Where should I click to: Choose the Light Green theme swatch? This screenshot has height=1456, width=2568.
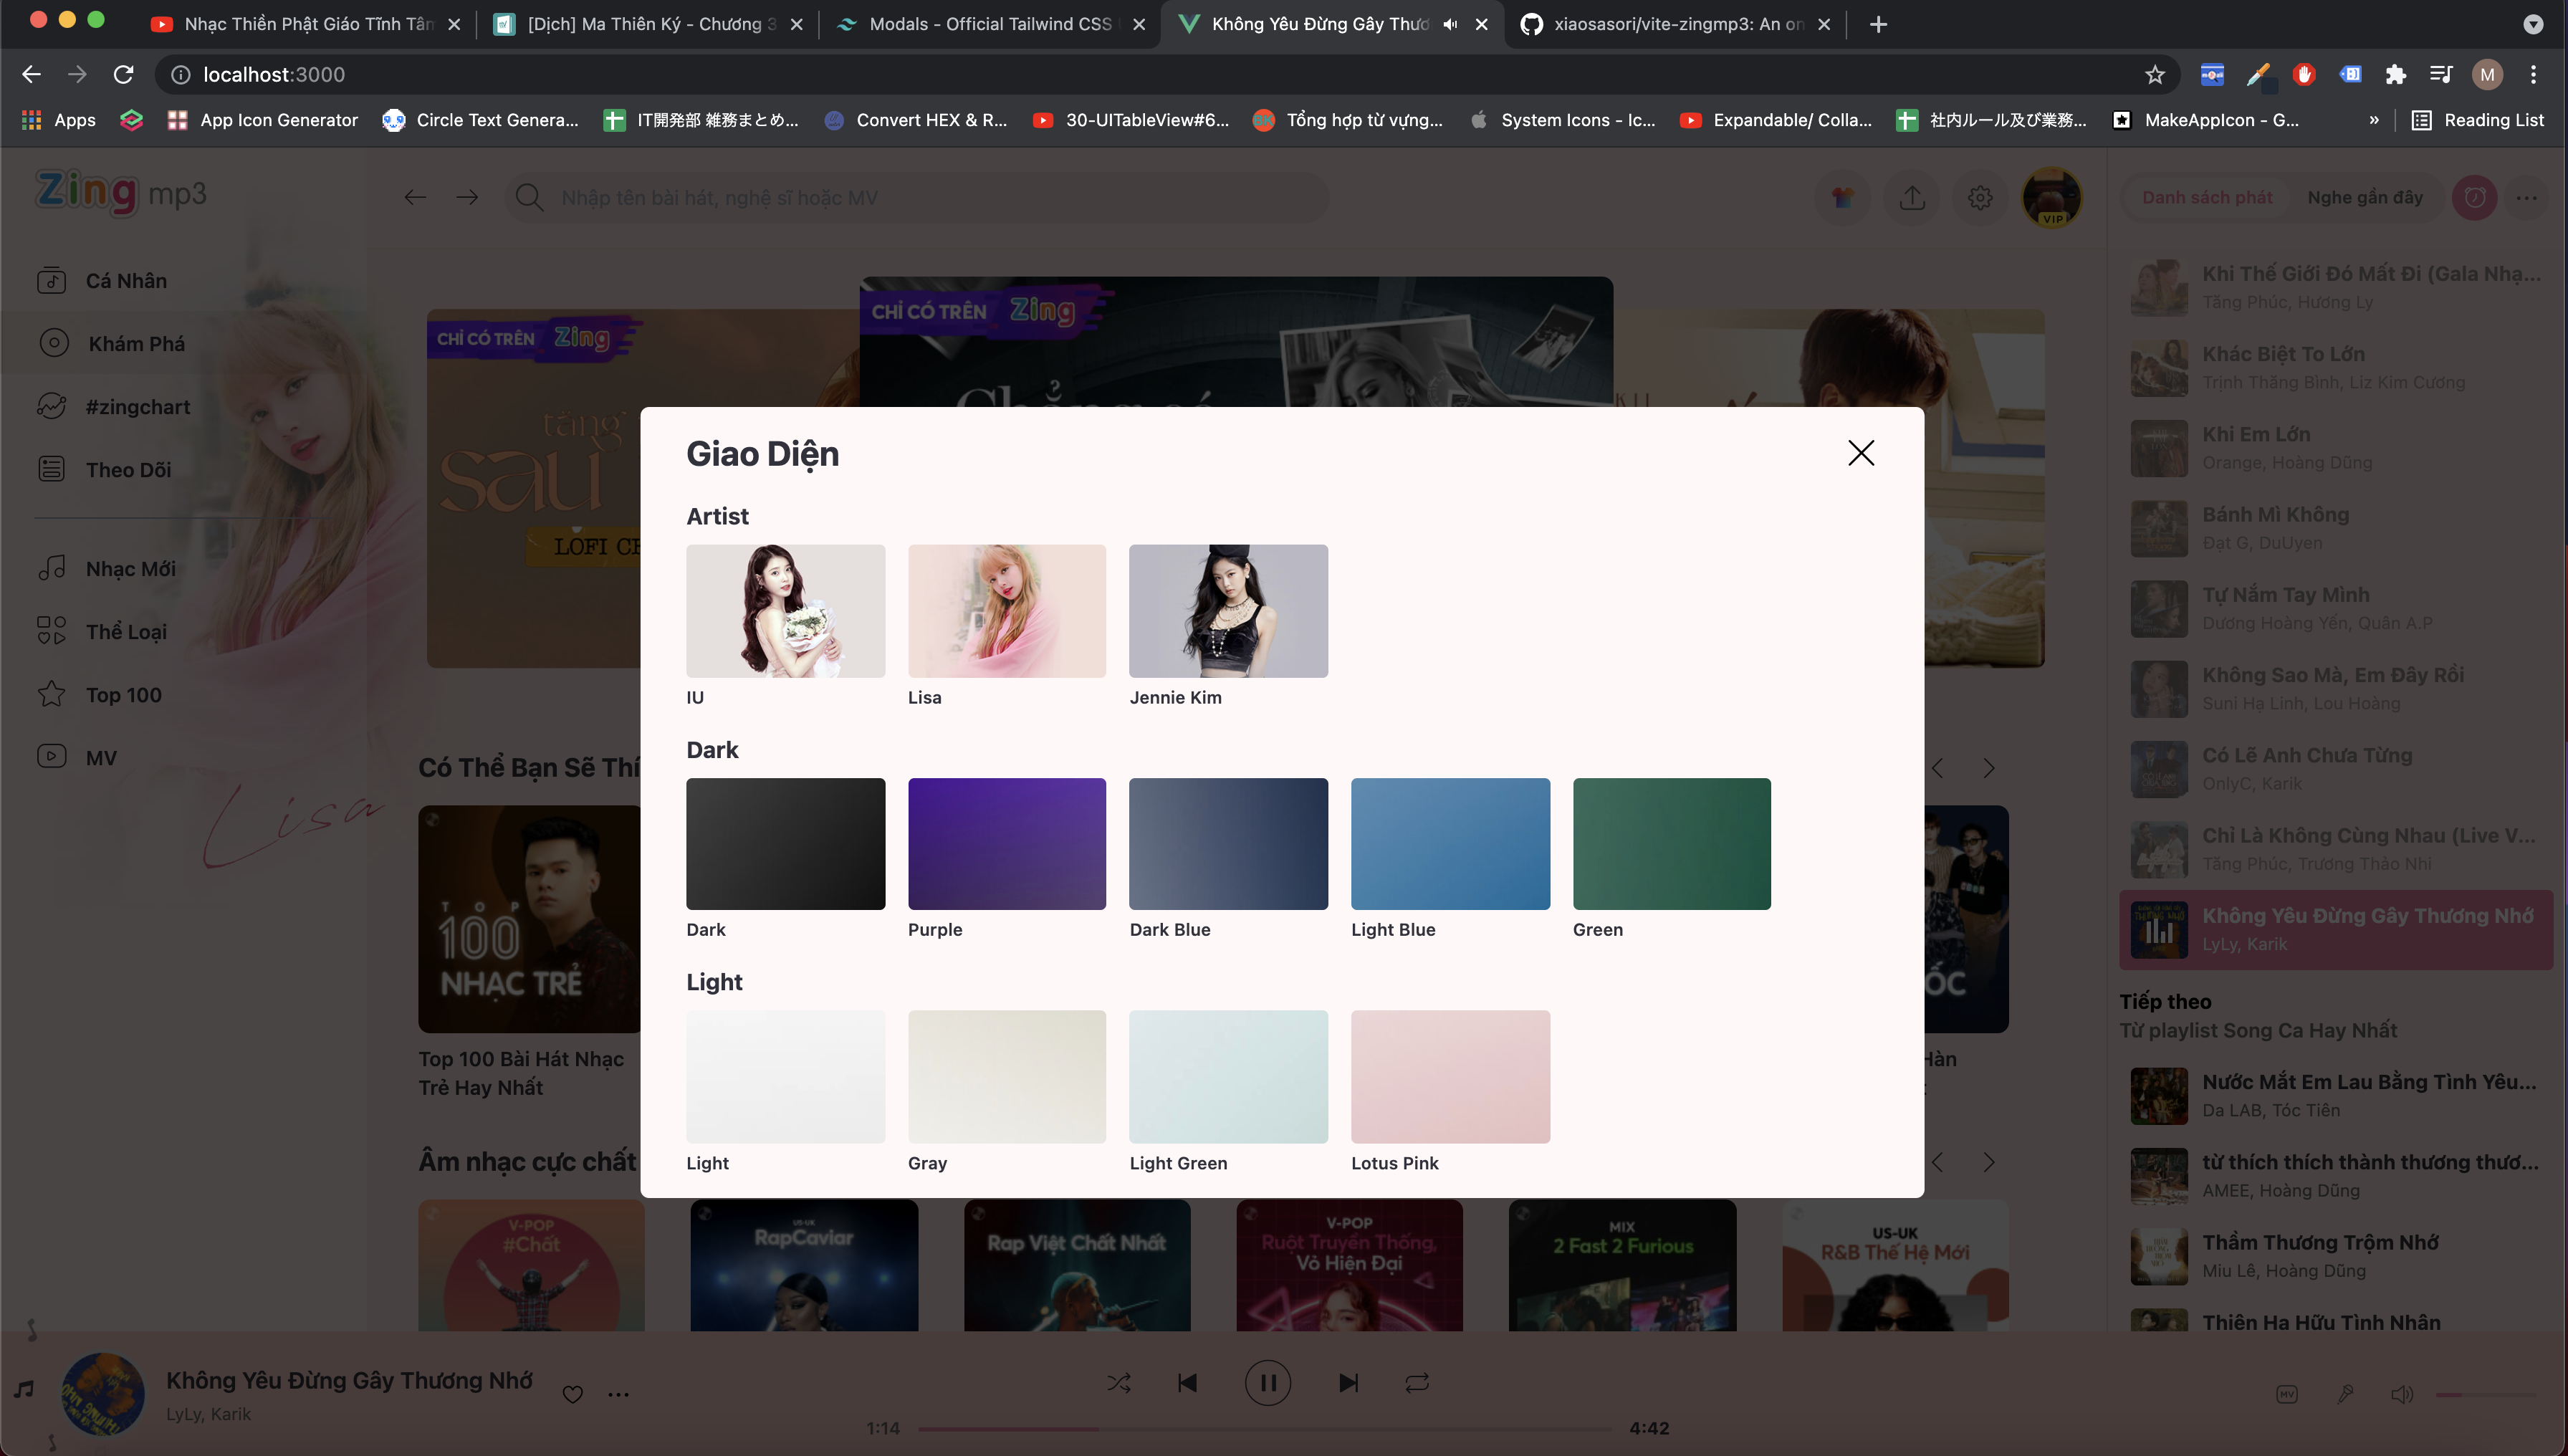[x=1228, y=1076]
